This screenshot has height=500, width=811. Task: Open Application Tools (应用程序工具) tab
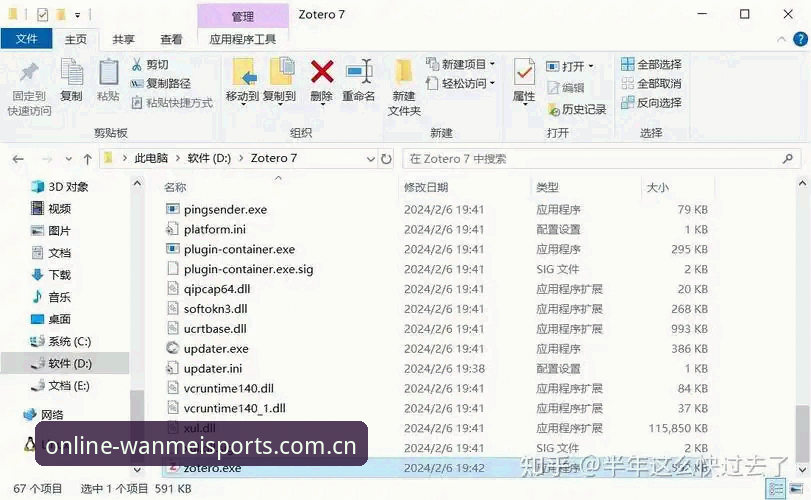click(243, 39)
